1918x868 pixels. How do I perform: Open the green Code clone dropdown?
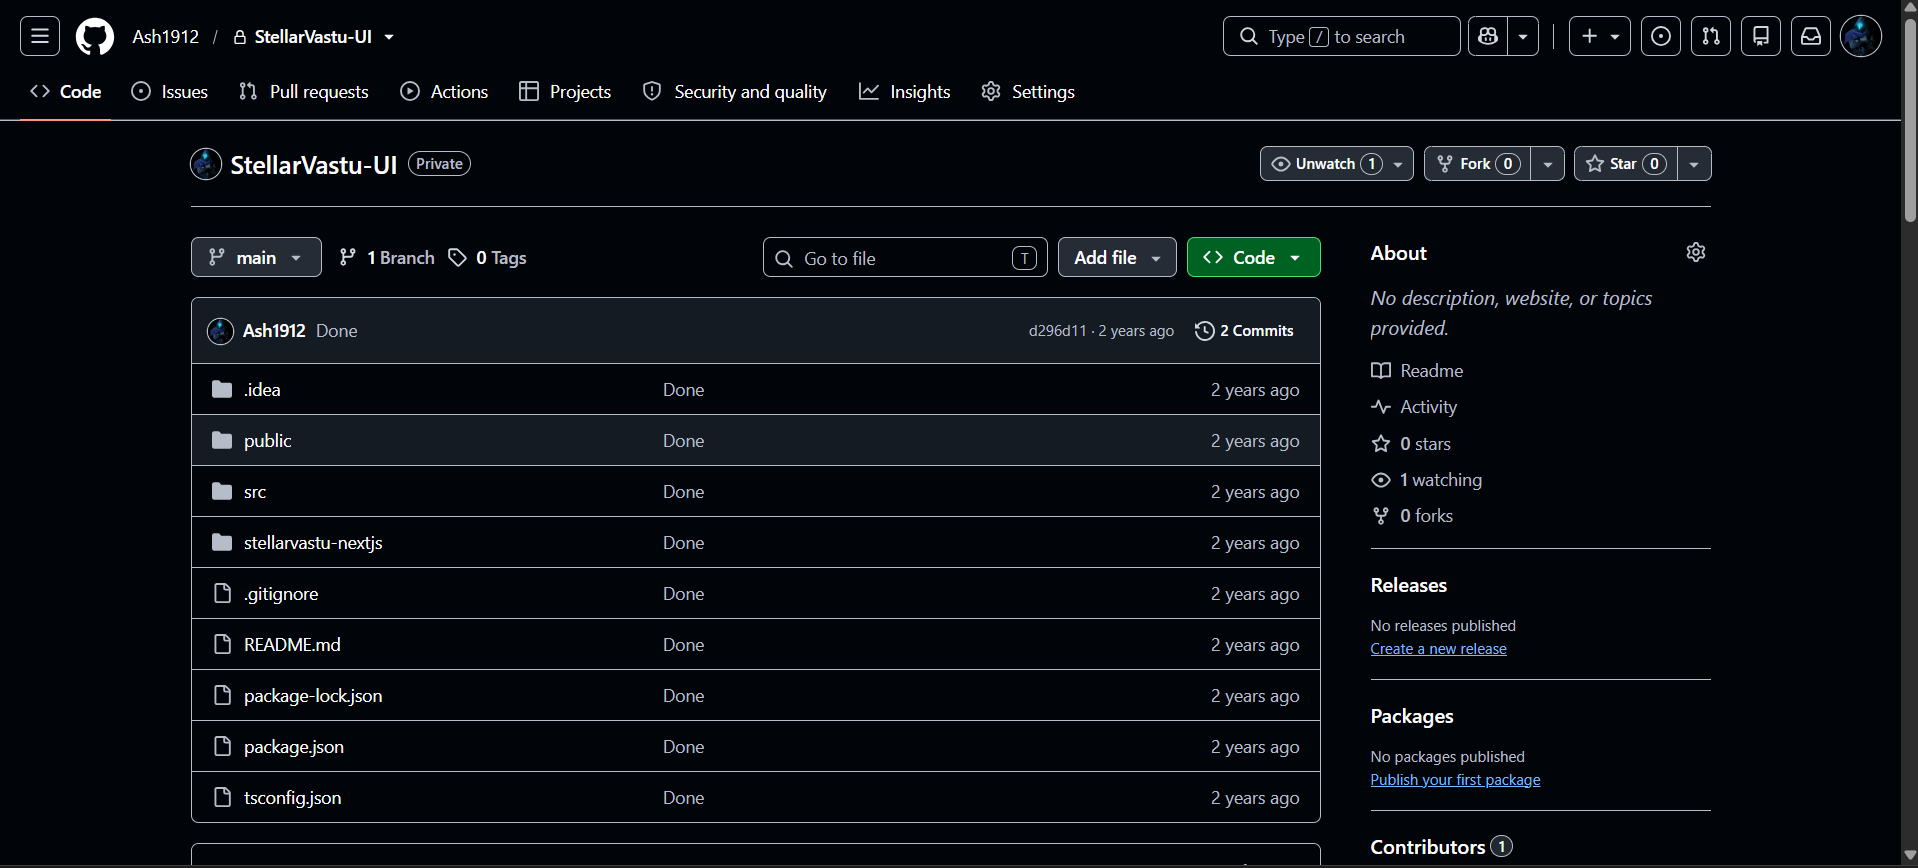(1254, 257)
